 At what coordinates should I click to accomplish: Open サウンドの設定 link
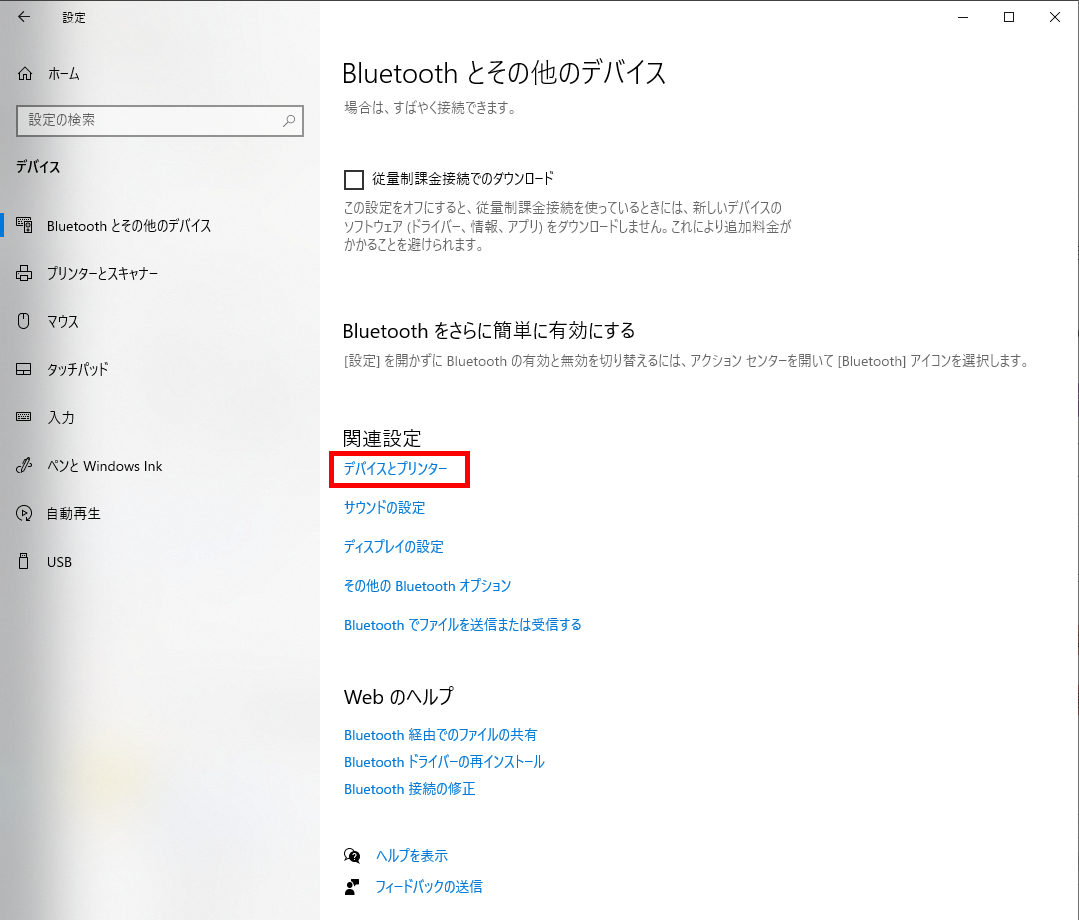[385, 508]
